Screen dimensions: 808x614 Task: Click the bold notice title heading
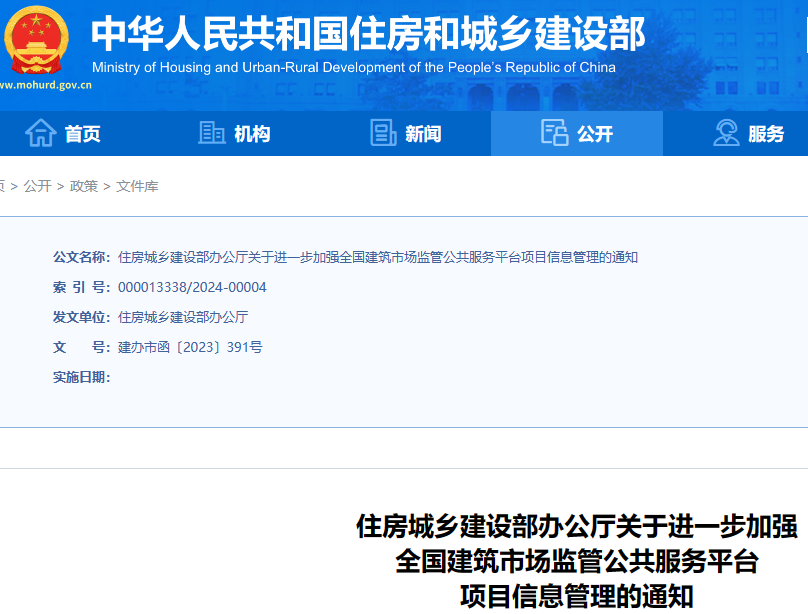(576, 560)
